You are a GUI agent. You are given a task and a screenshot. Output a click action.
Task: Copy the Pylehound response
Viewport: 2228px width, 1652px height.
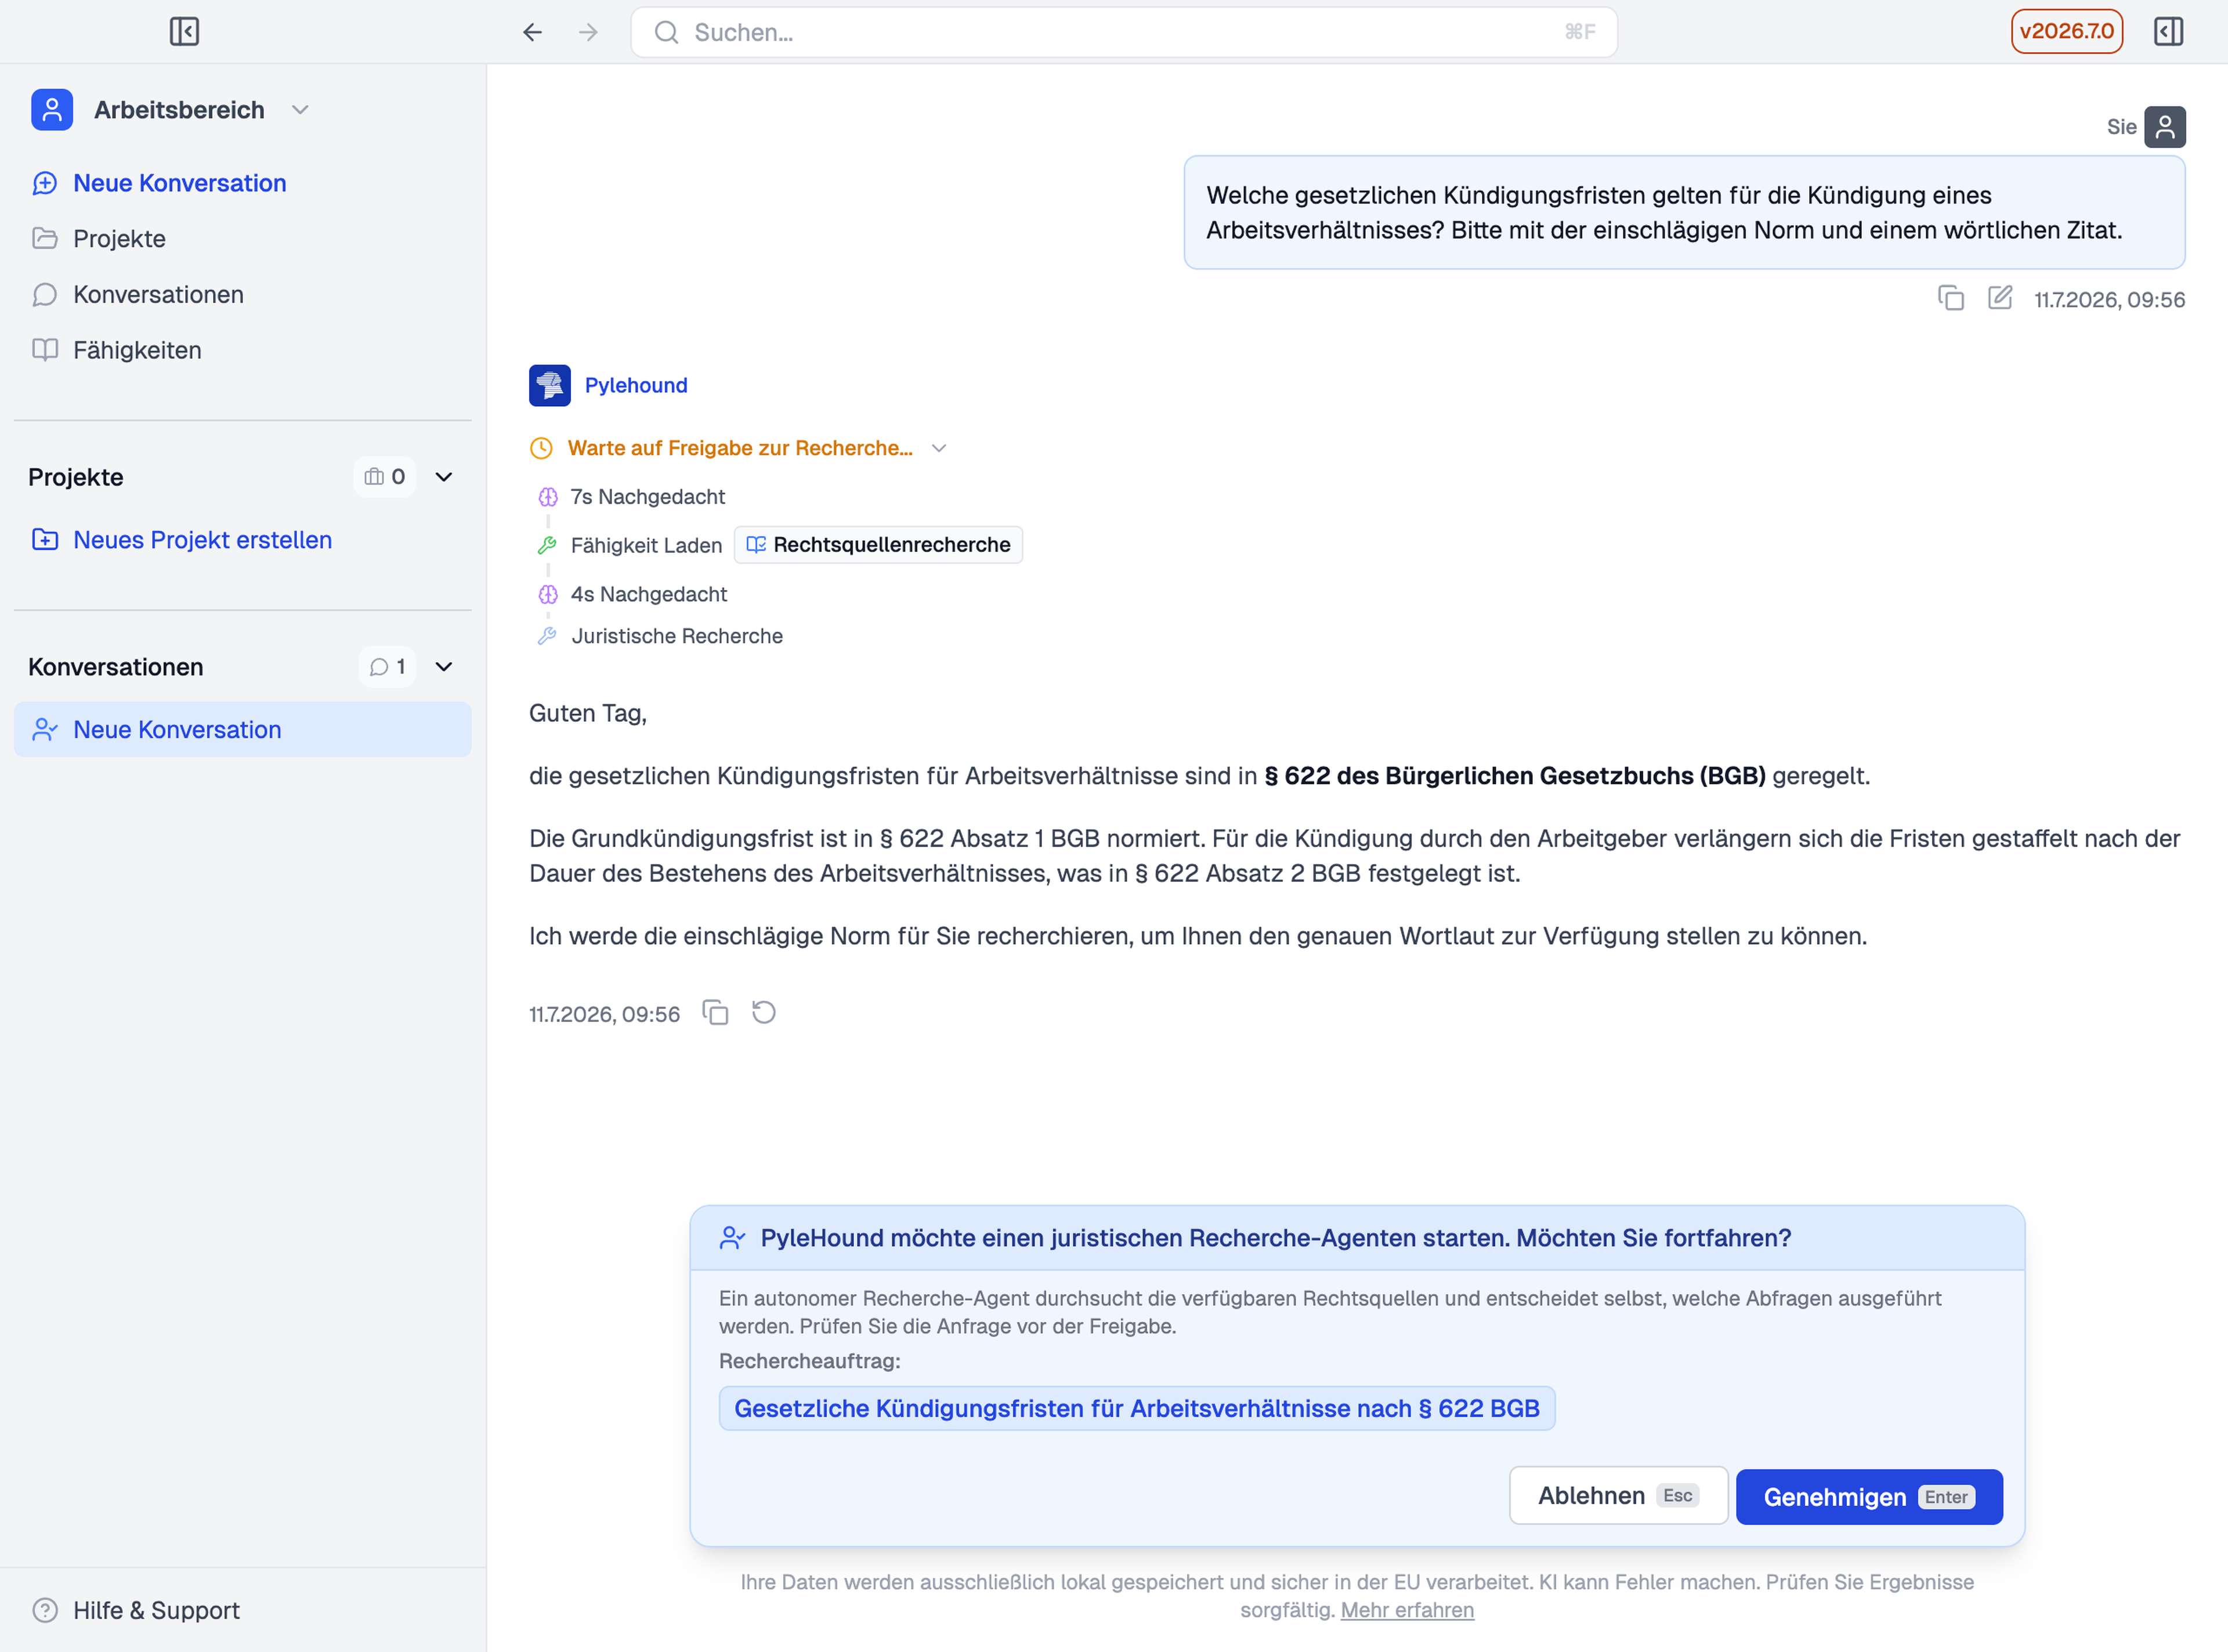(715, 1013)
